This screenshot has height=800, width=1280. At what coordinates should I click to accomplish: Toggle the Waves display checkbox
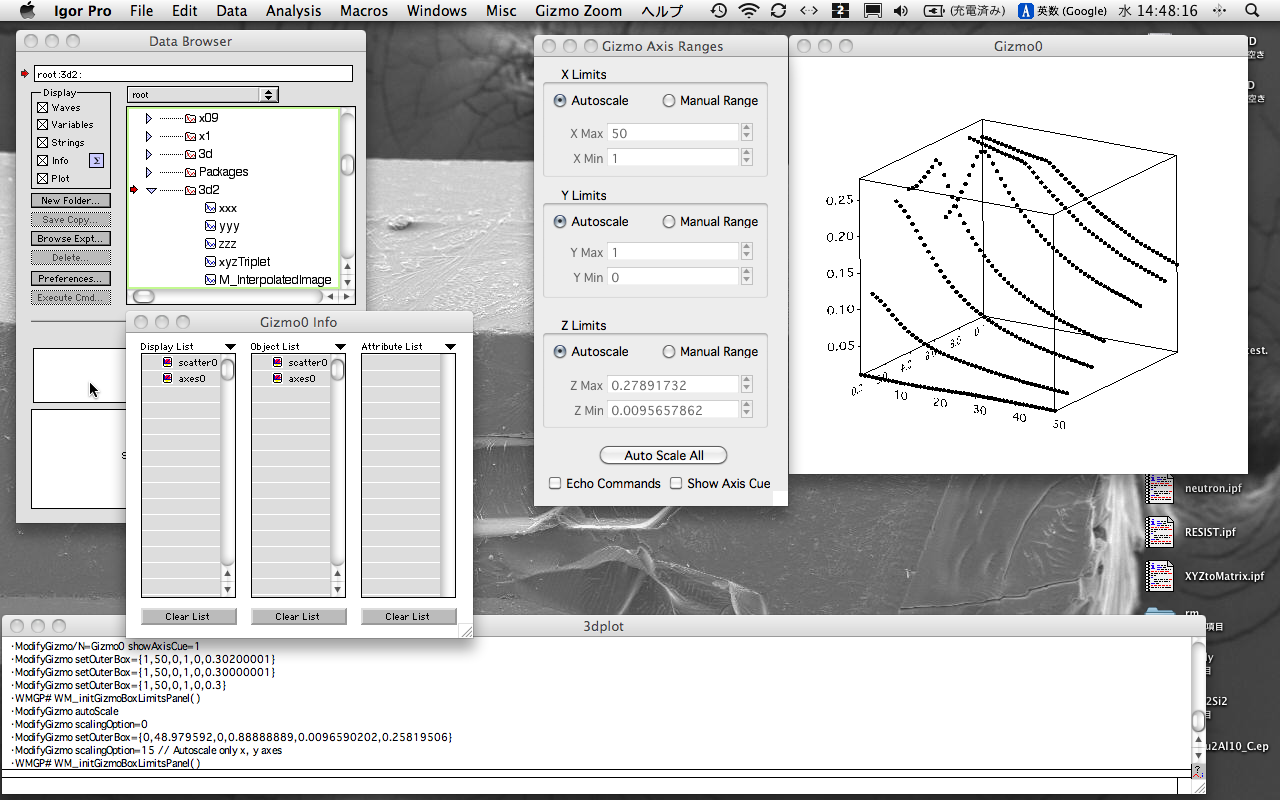(x=42, y=107)
